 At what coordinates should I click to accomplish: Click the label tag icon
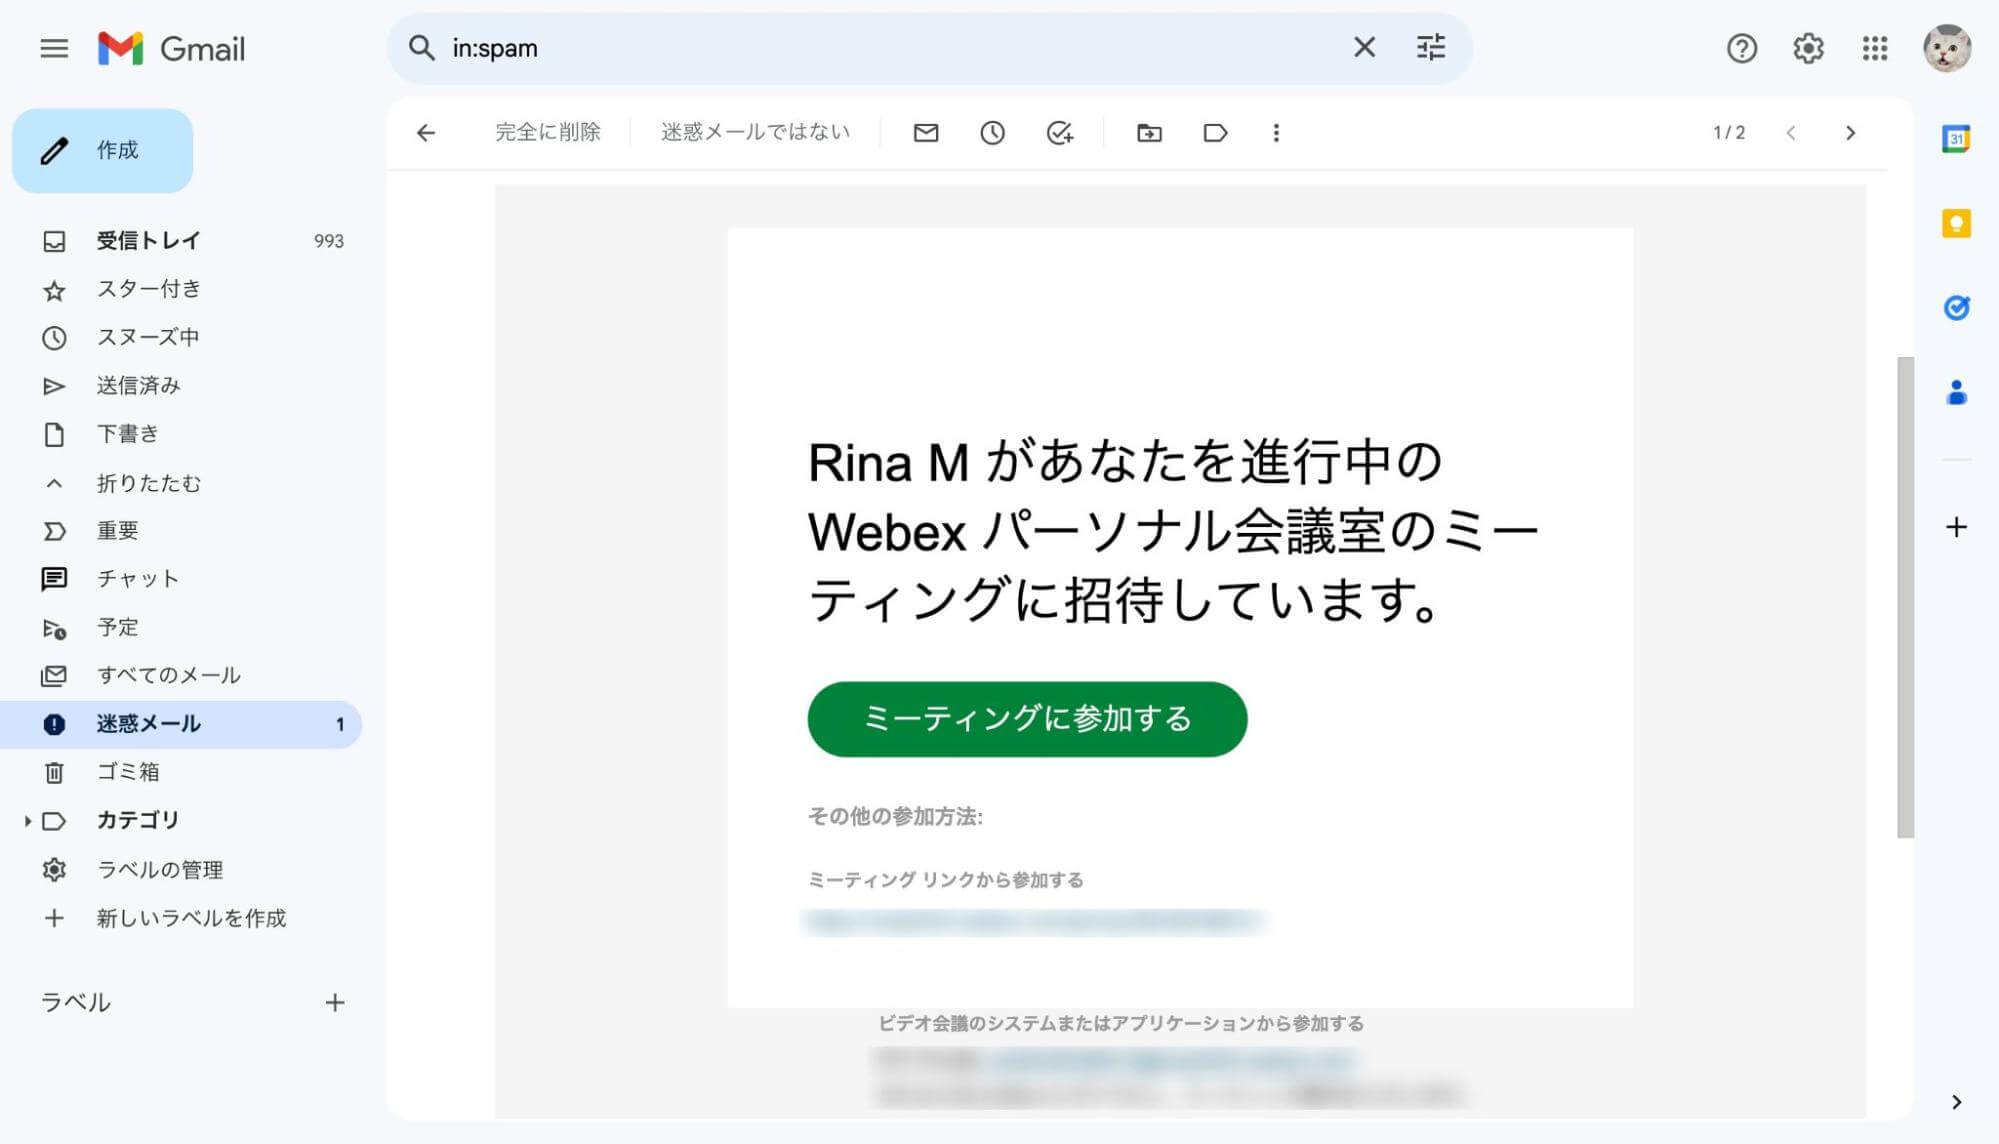[x=1212, y=133]
